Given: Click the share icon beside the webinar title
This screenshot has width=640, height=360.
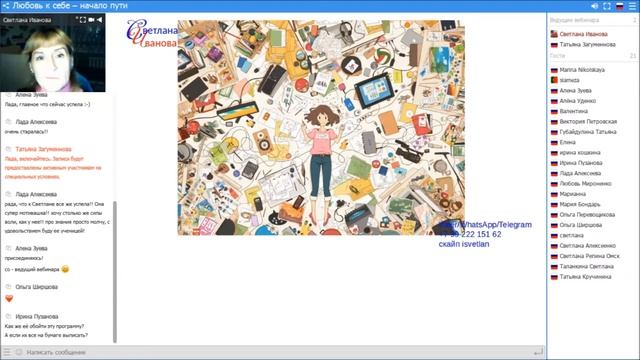Looking at the screenshot, I should pos(6,6).
